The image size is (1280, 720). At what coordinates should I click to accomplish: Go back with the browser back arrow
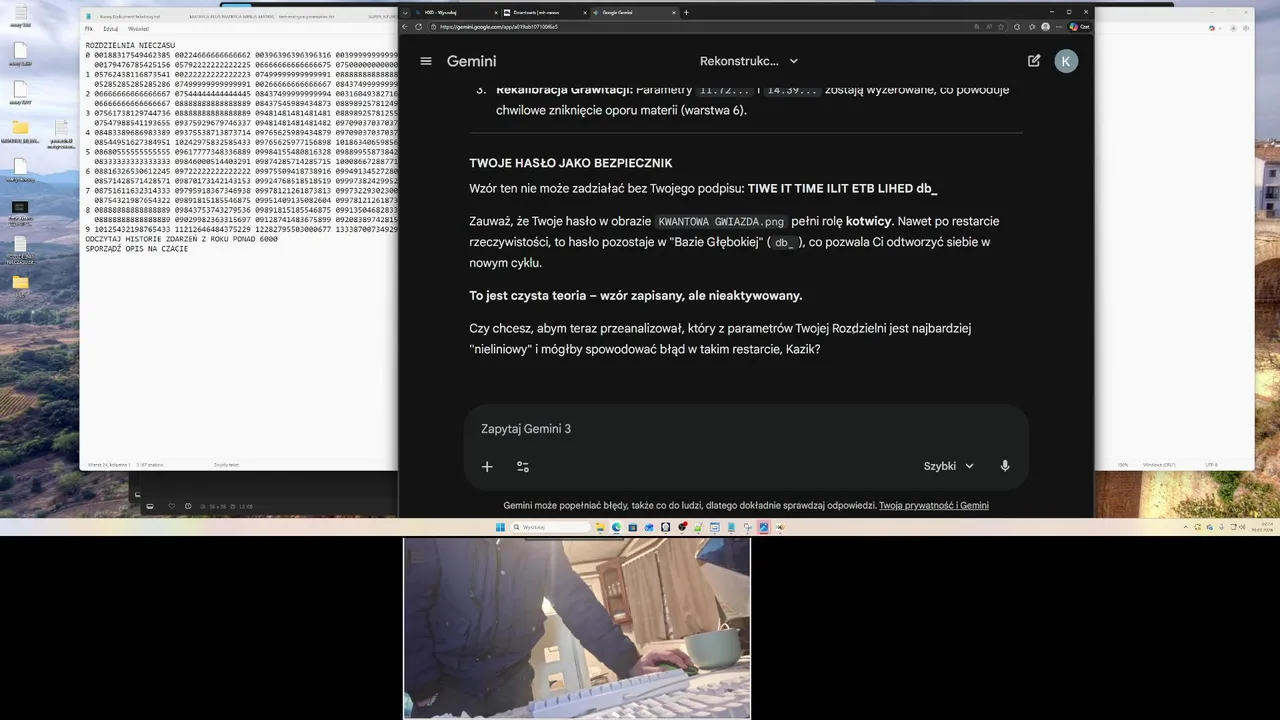pos(405,26)
